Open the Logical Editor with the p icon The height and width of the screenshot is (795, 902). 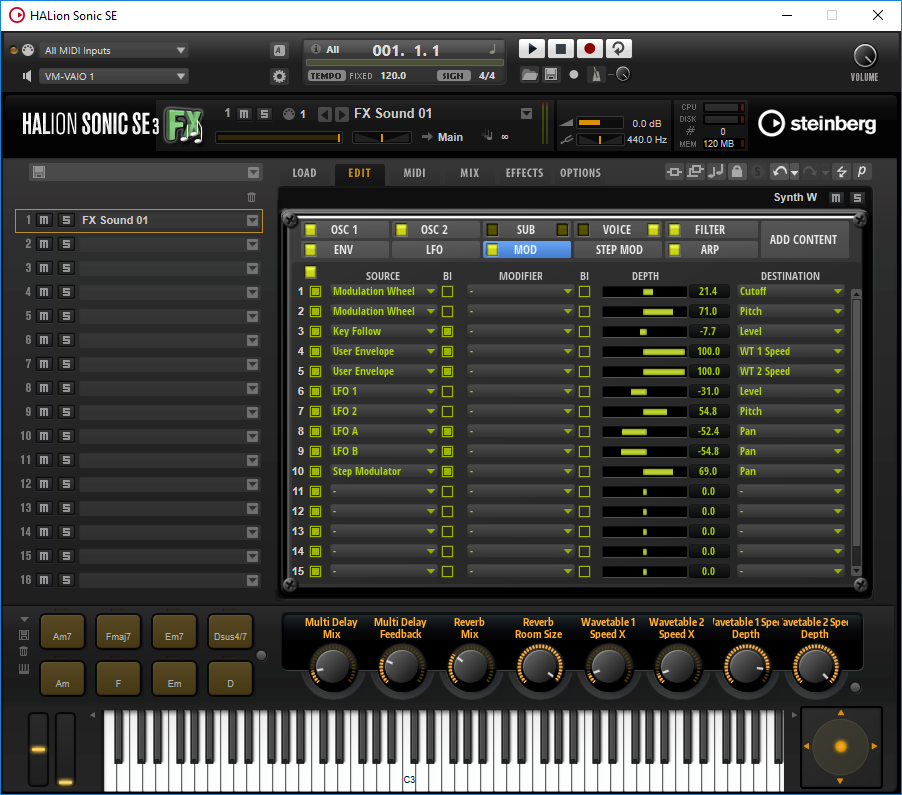pos(861,172)
